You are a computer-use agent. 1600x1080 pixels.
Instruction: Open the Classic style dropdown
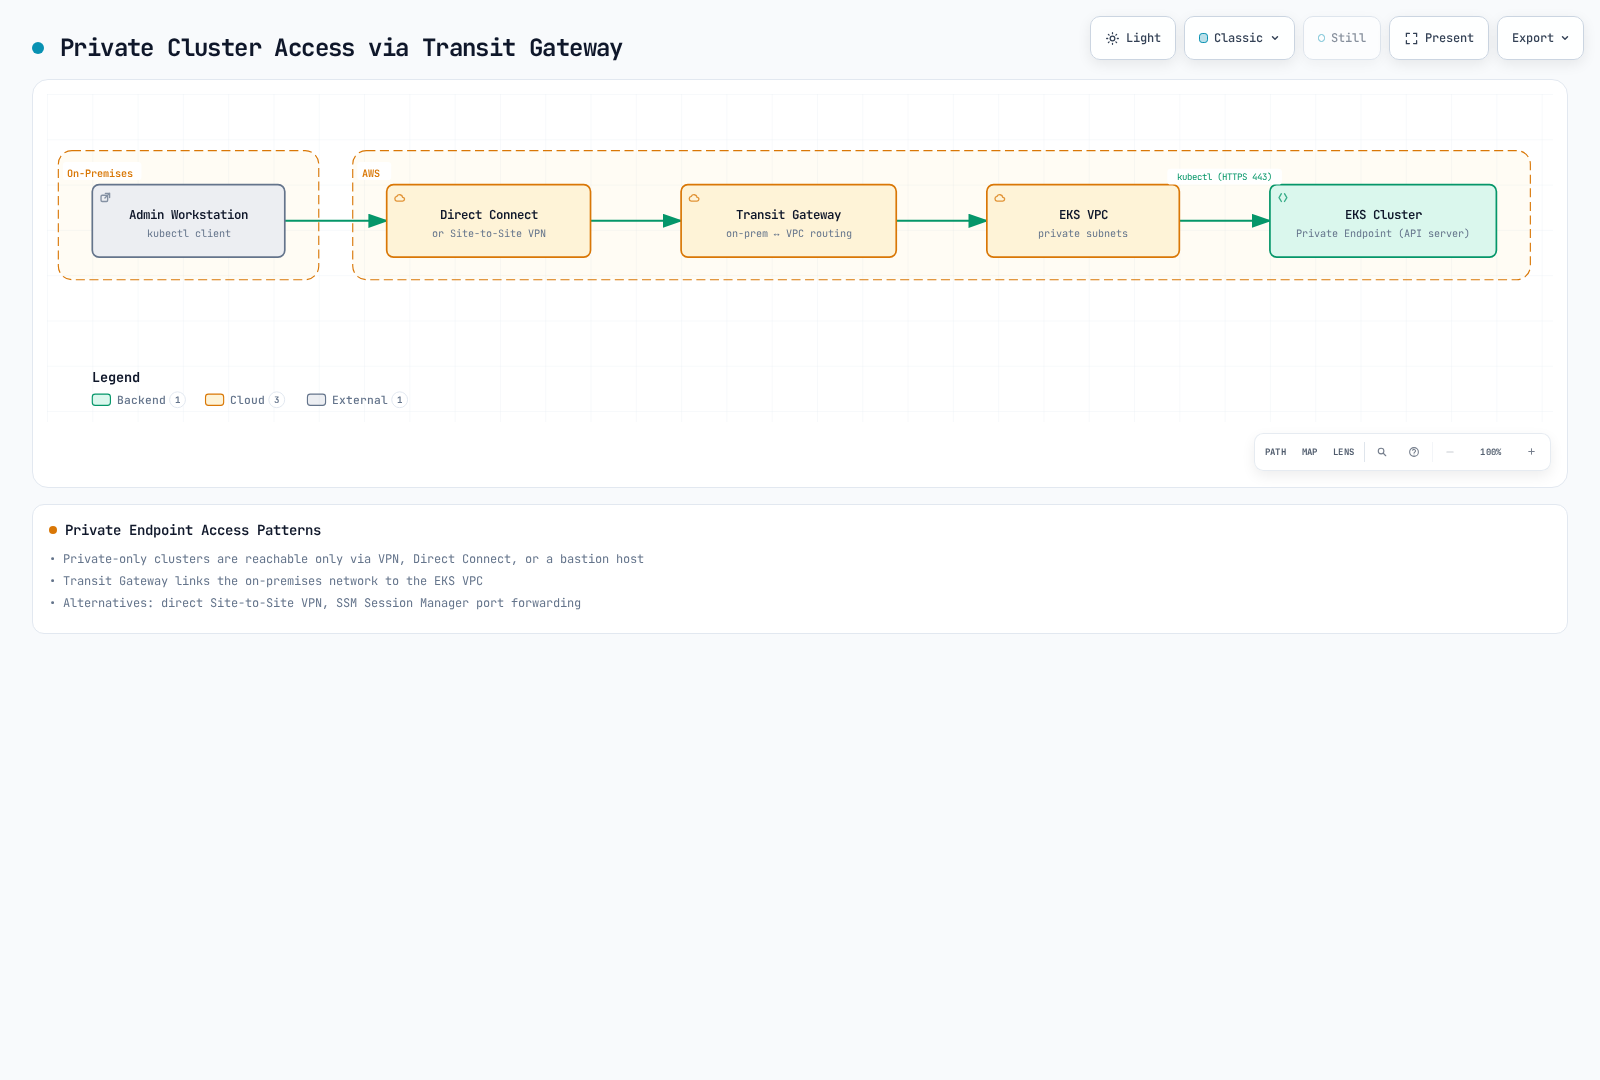[1239, 38]
